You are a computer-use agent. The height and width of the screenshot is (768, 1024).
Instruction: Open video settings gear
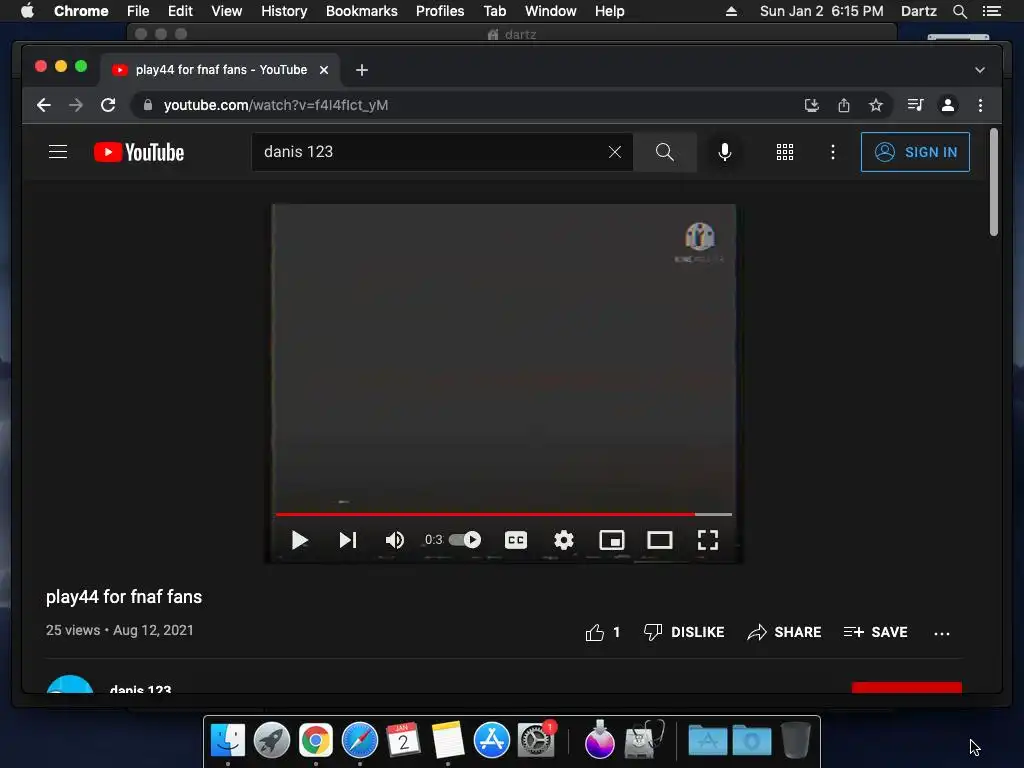(x=564, y=540)
